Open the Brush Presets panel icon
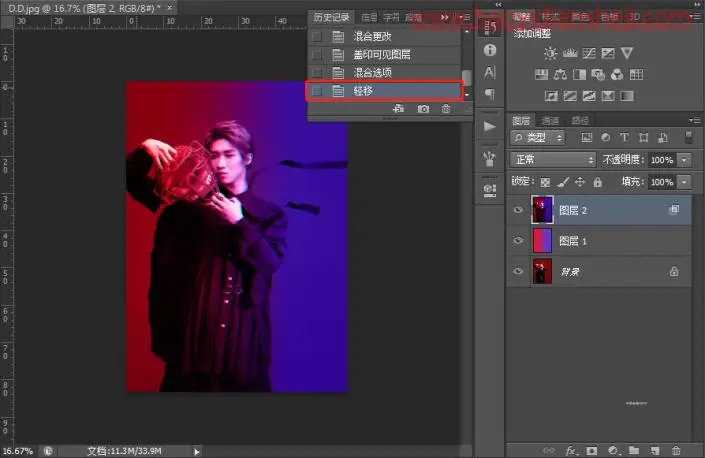 coord(490,159)
